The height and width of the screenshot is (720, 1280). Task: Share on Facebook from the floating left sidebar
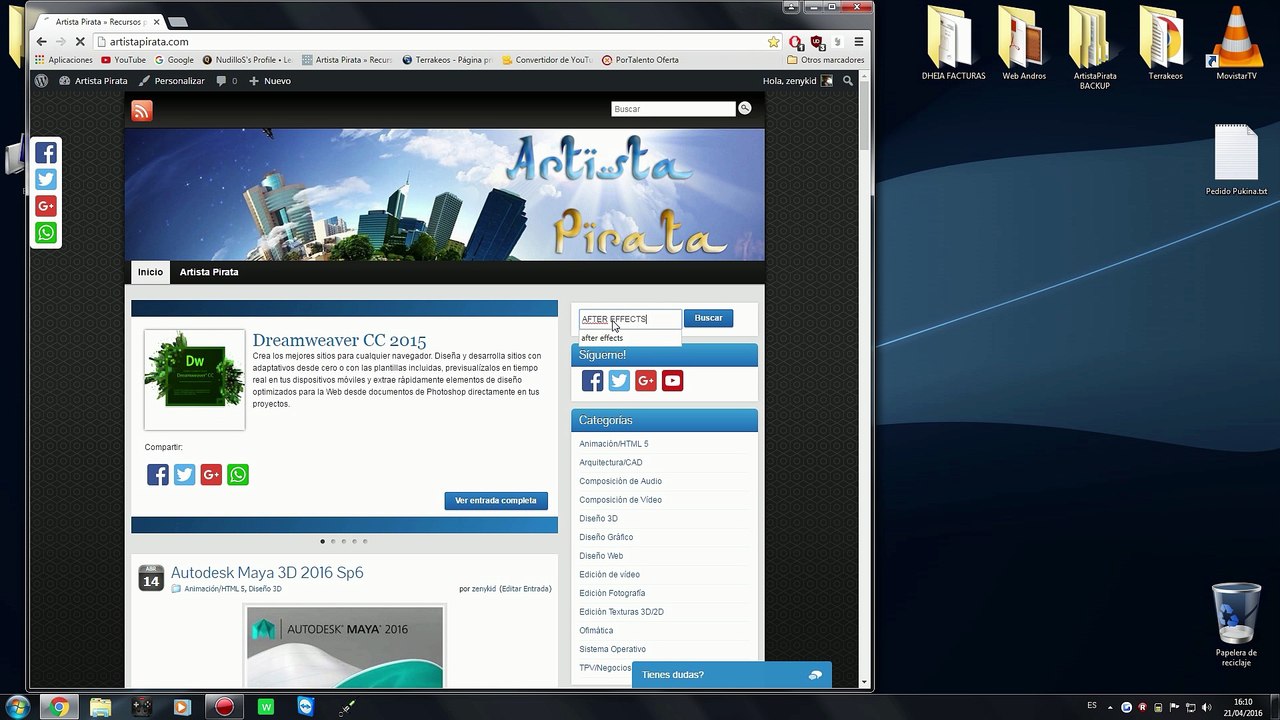tap(46, 153)
